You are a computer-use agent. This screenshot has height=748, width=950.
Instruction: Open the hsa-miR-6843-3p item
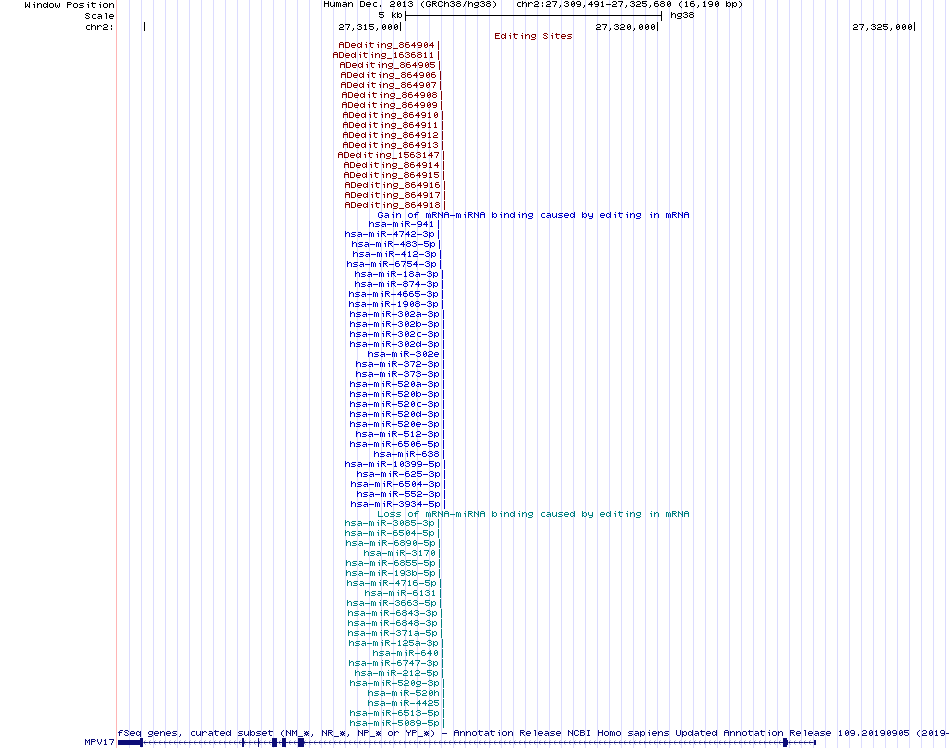393,613
